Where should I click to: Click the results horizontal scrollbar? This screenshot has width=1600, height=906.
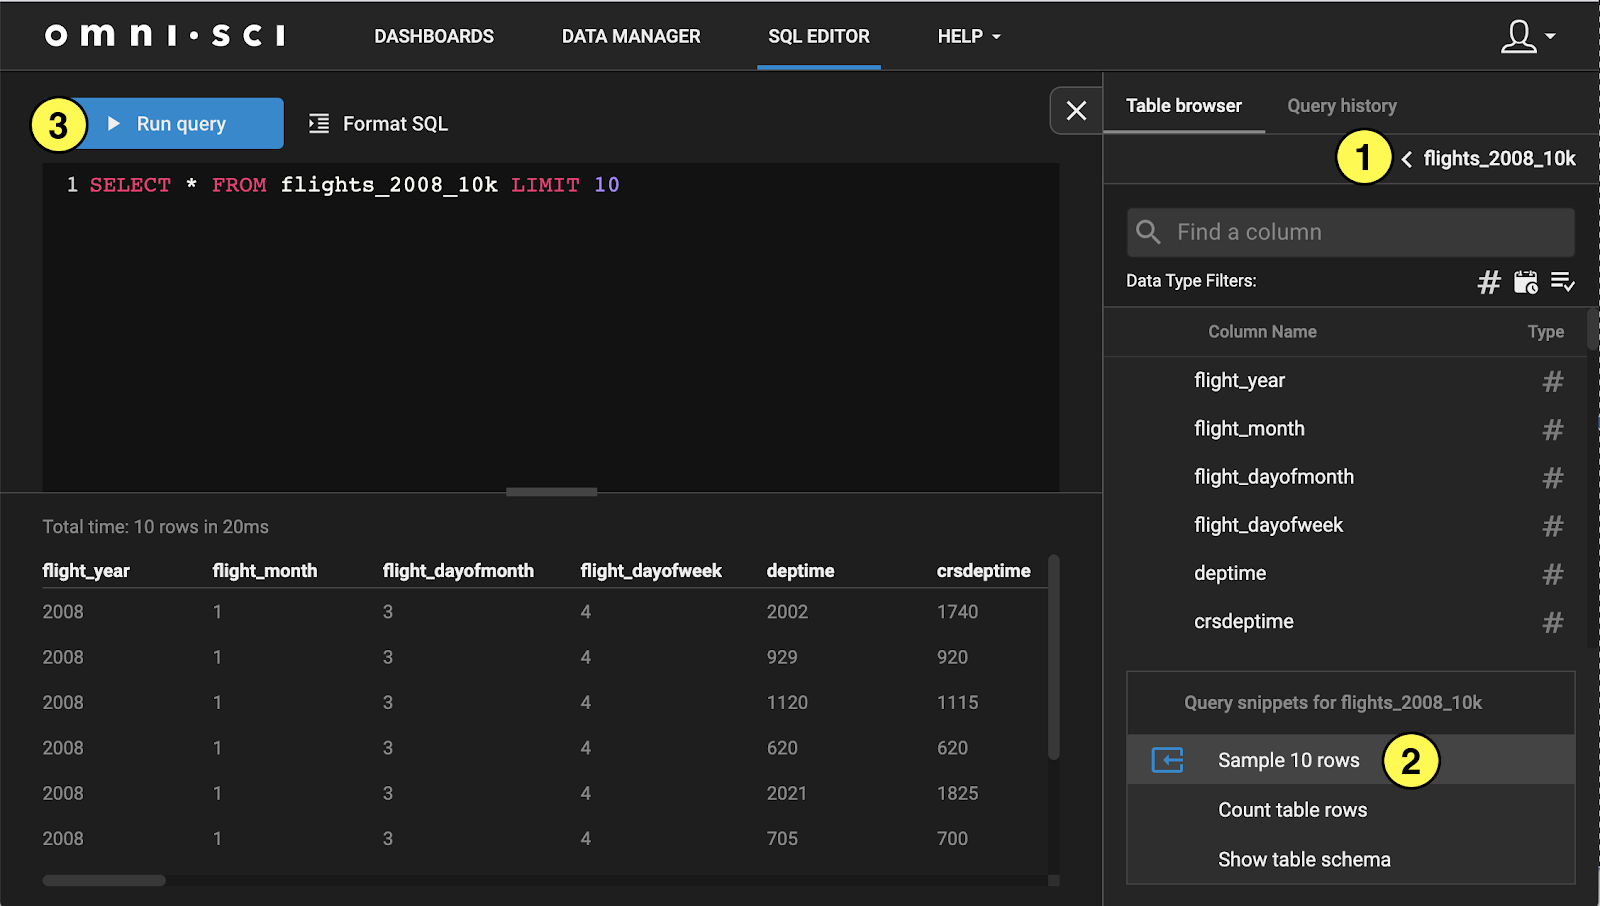pos(104,881)
